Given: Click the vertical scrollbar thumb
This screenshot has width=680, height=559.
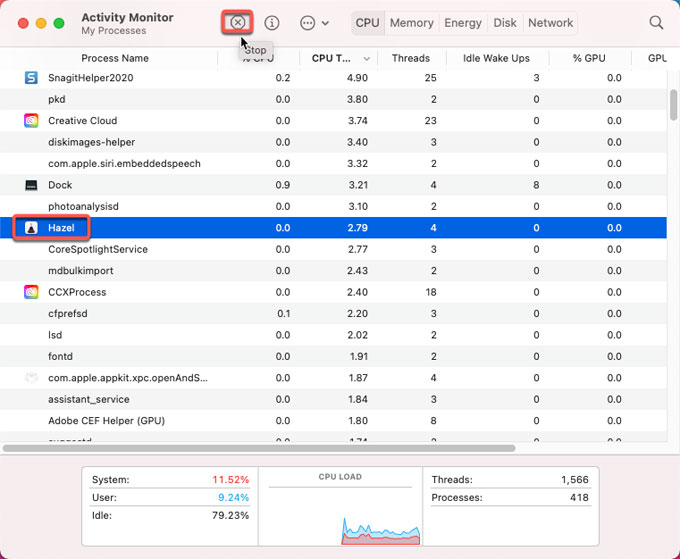Looking at the screenshot, I should (673, 105).
